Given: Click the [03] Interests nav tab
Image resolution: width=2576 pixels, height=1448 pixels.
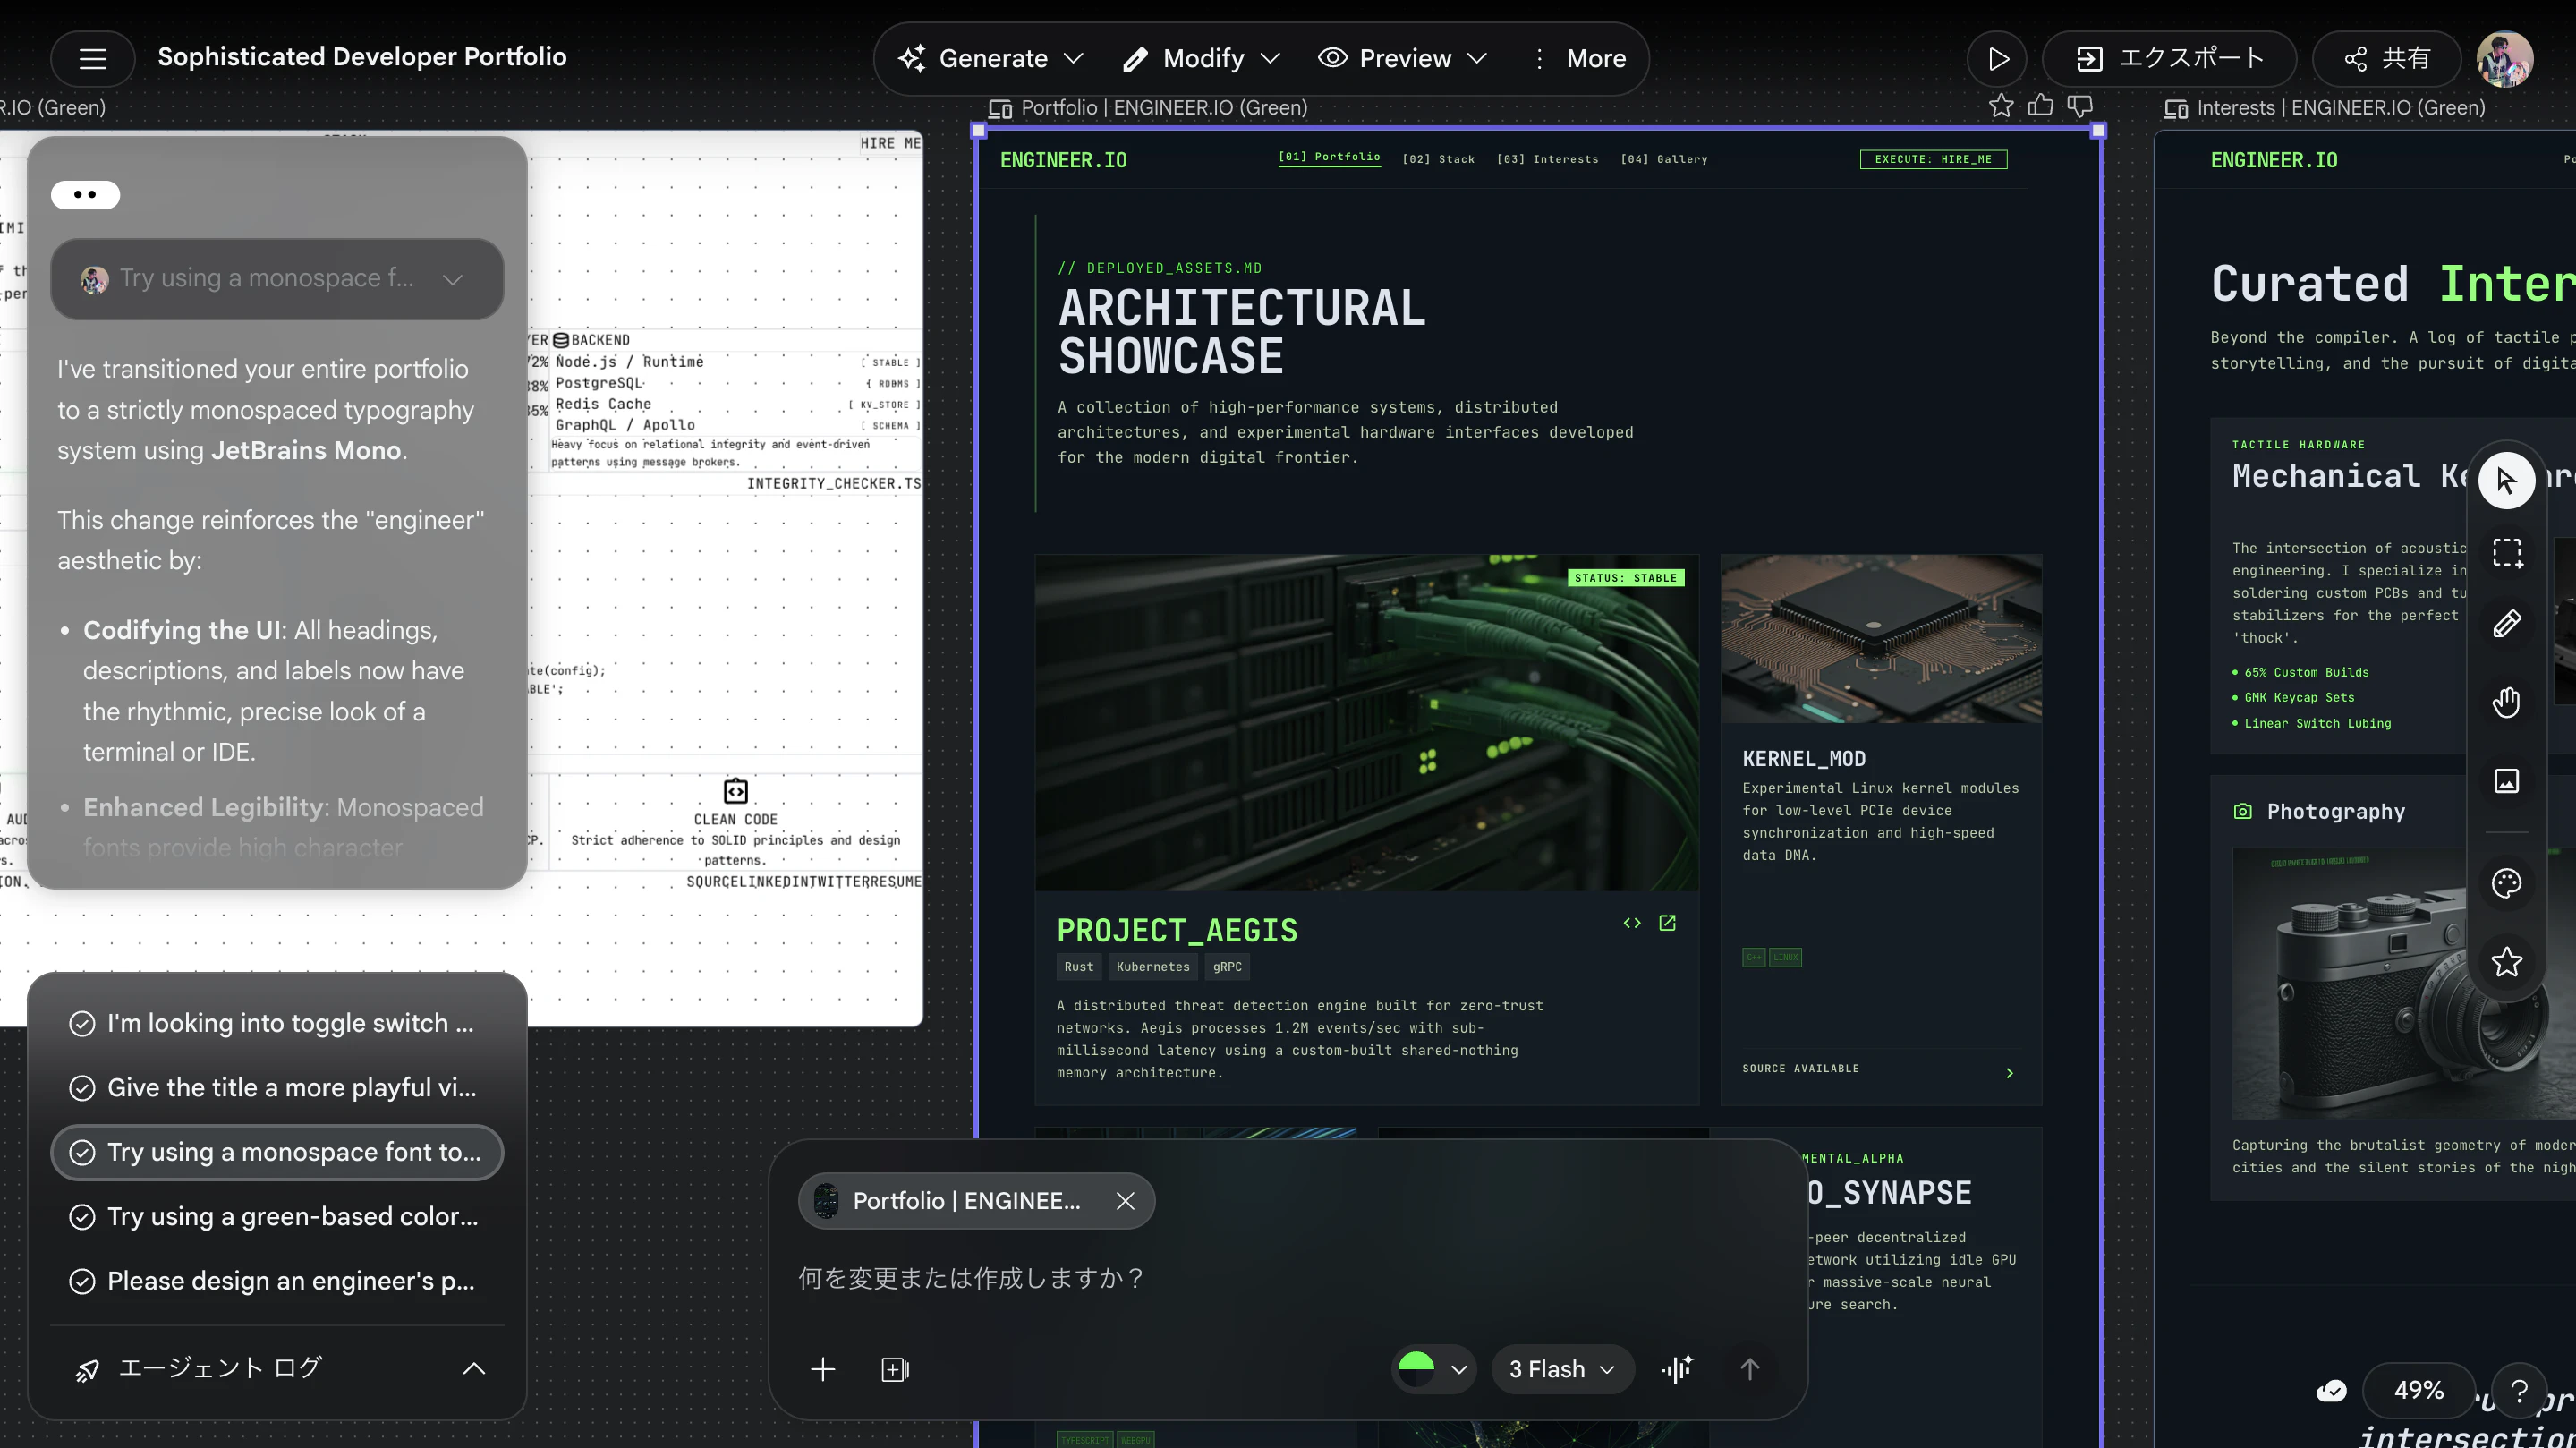Looking at the screenshot, I should click(1547, 159).
